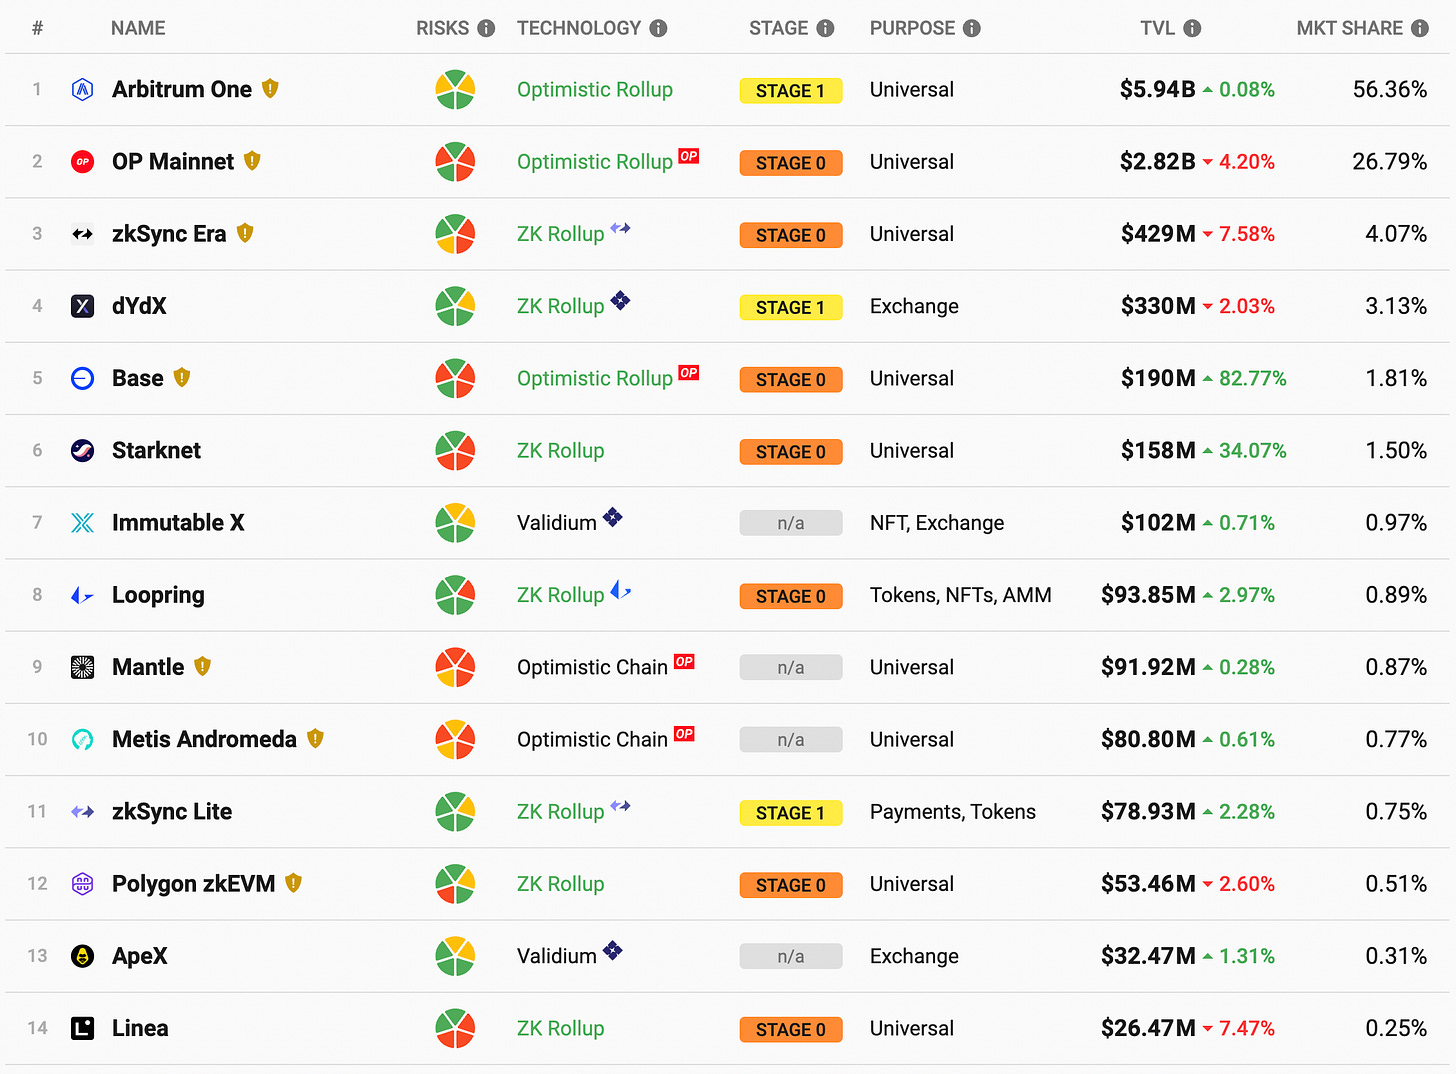Click the warning shield next to Arbitrum One
The image size is (1456, 1074).
(270, 89)
